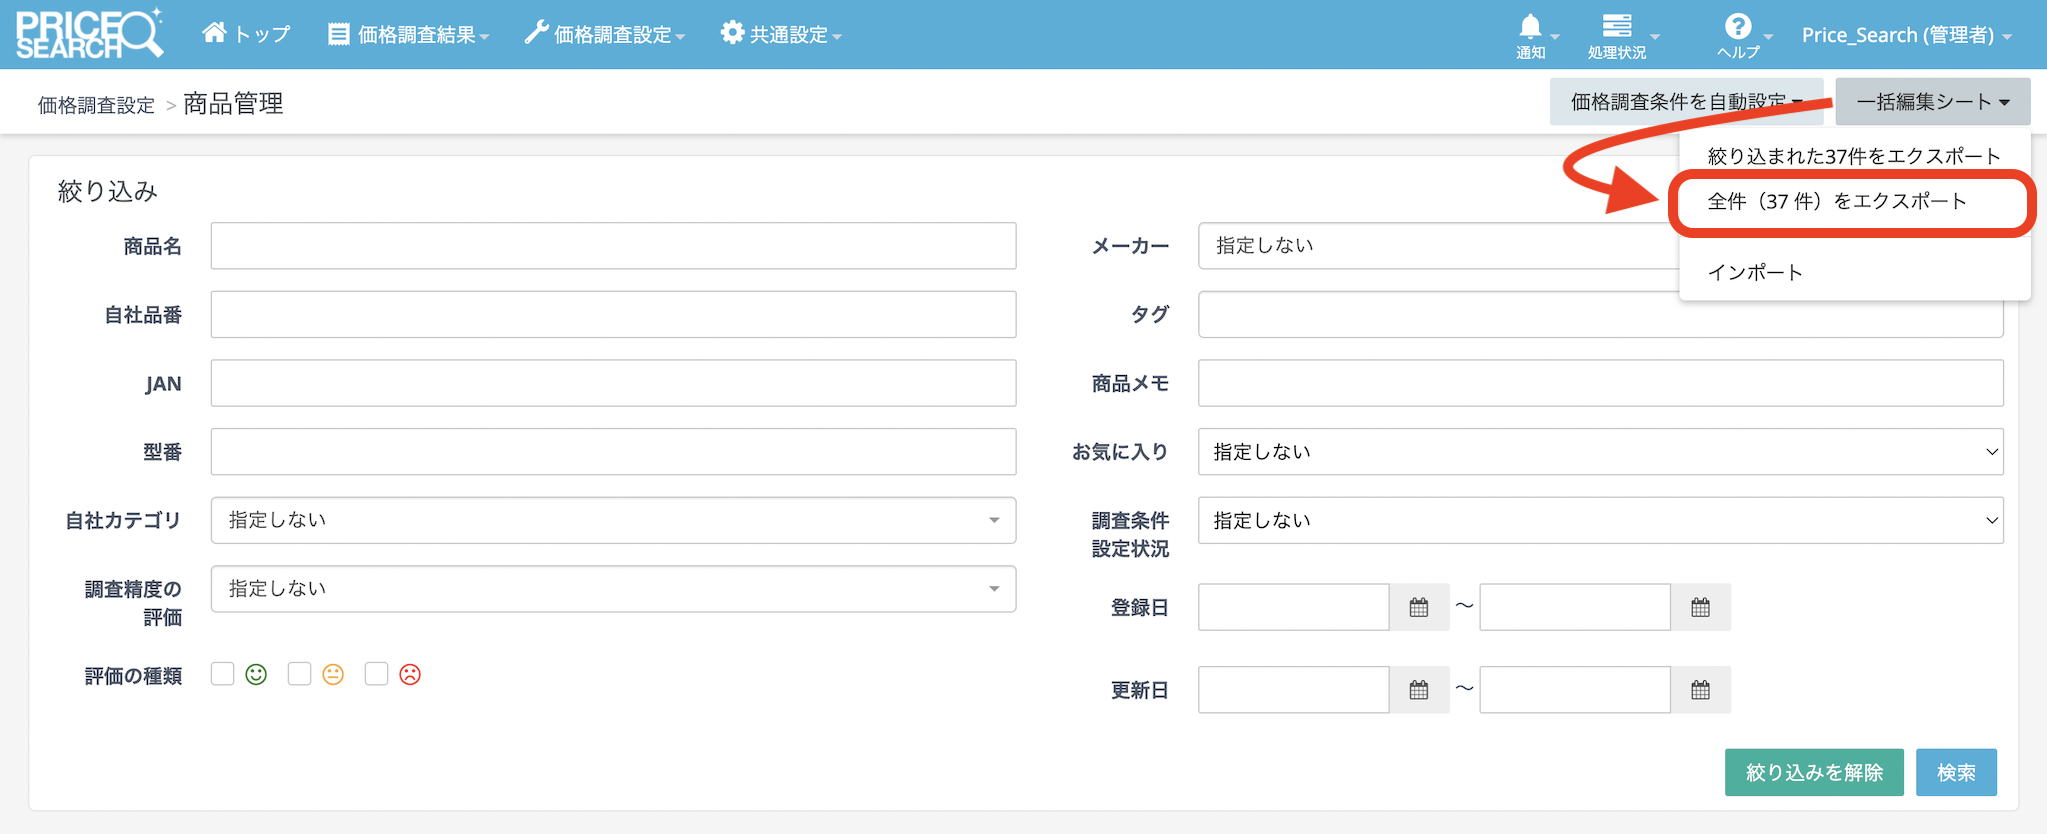Viewport: 2047px width, 834px height.
Task: Click calendar icon for registration end date
Action: [x=1700, y=607]
